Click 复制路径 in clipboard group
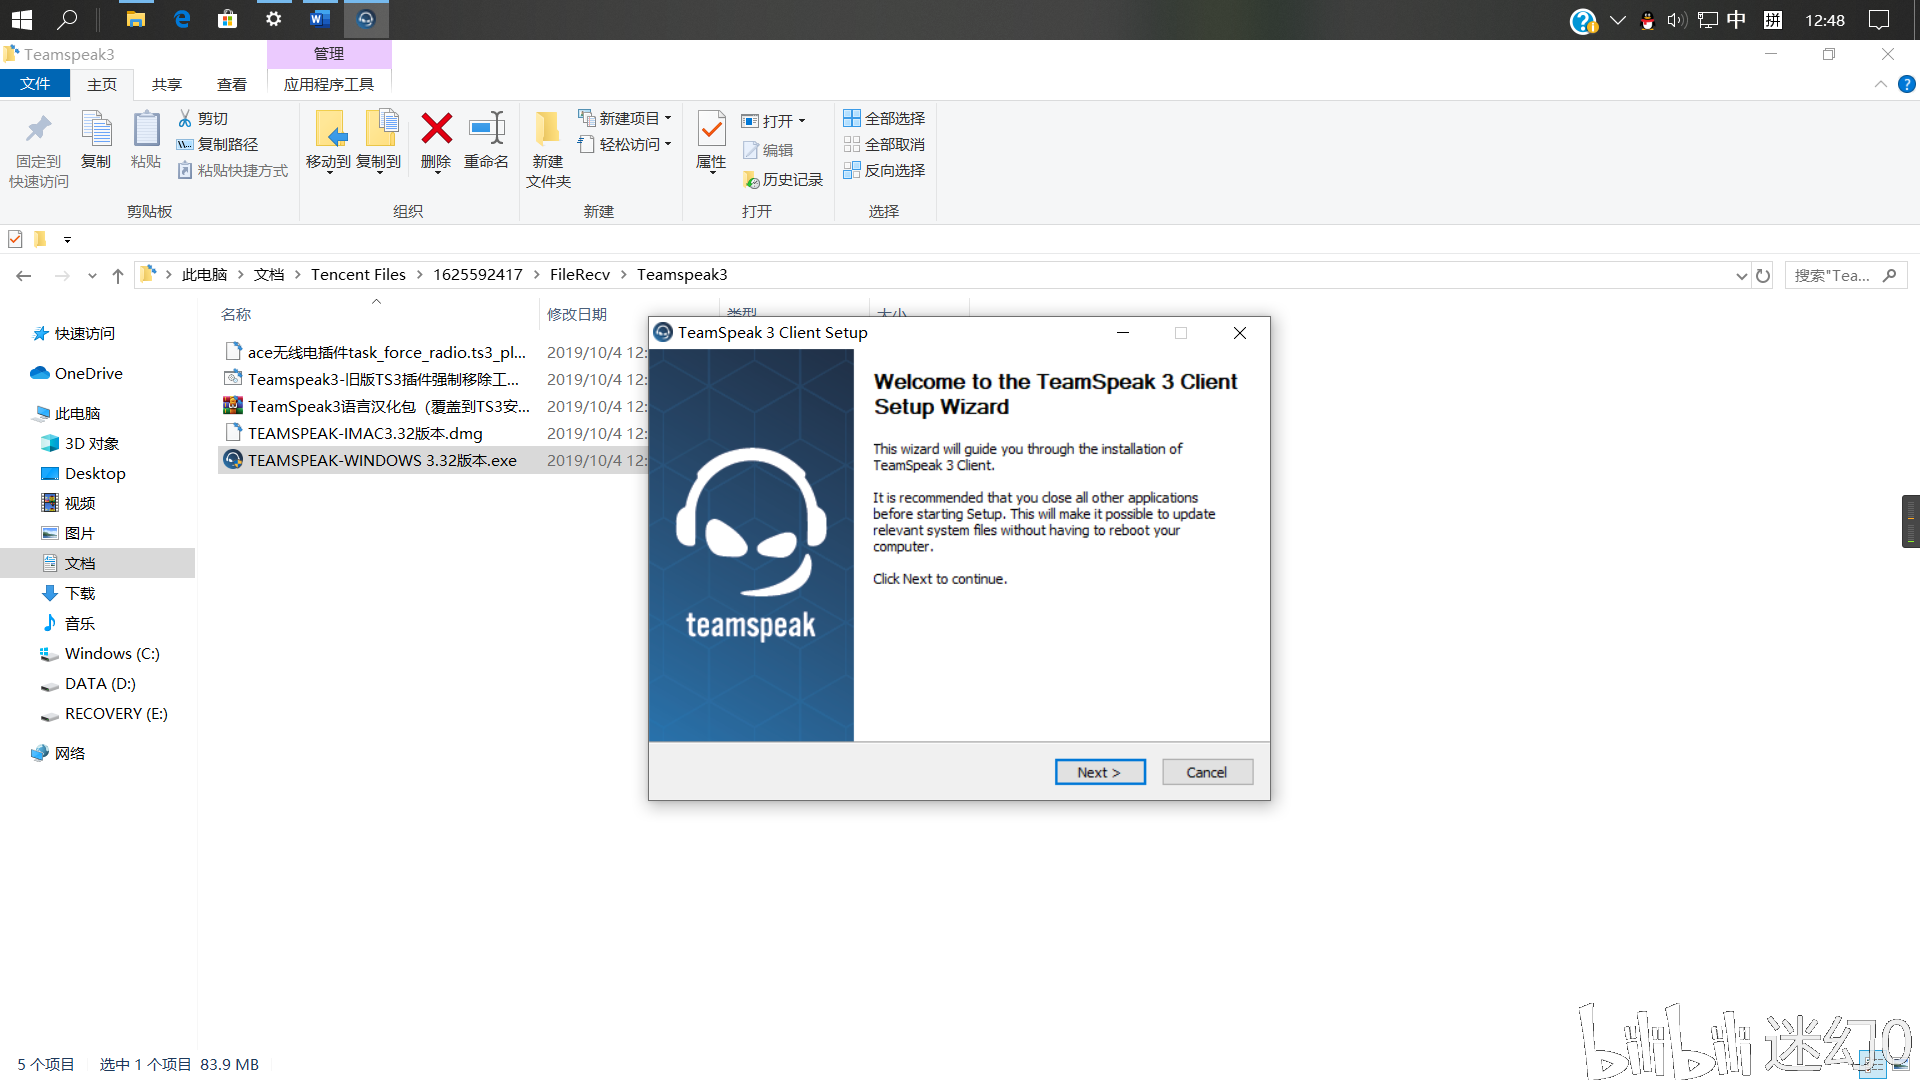 point(218,144)
